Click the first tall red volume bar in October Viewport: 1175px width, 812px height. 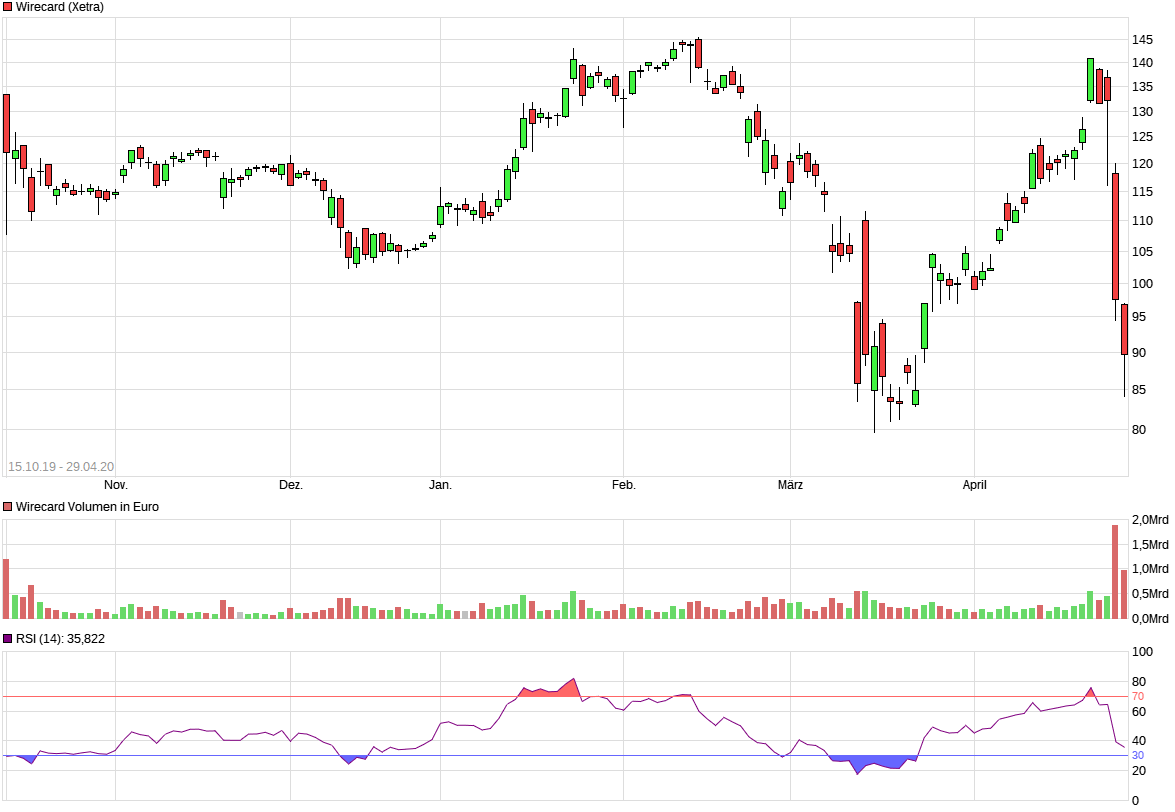tap(6, 589)
